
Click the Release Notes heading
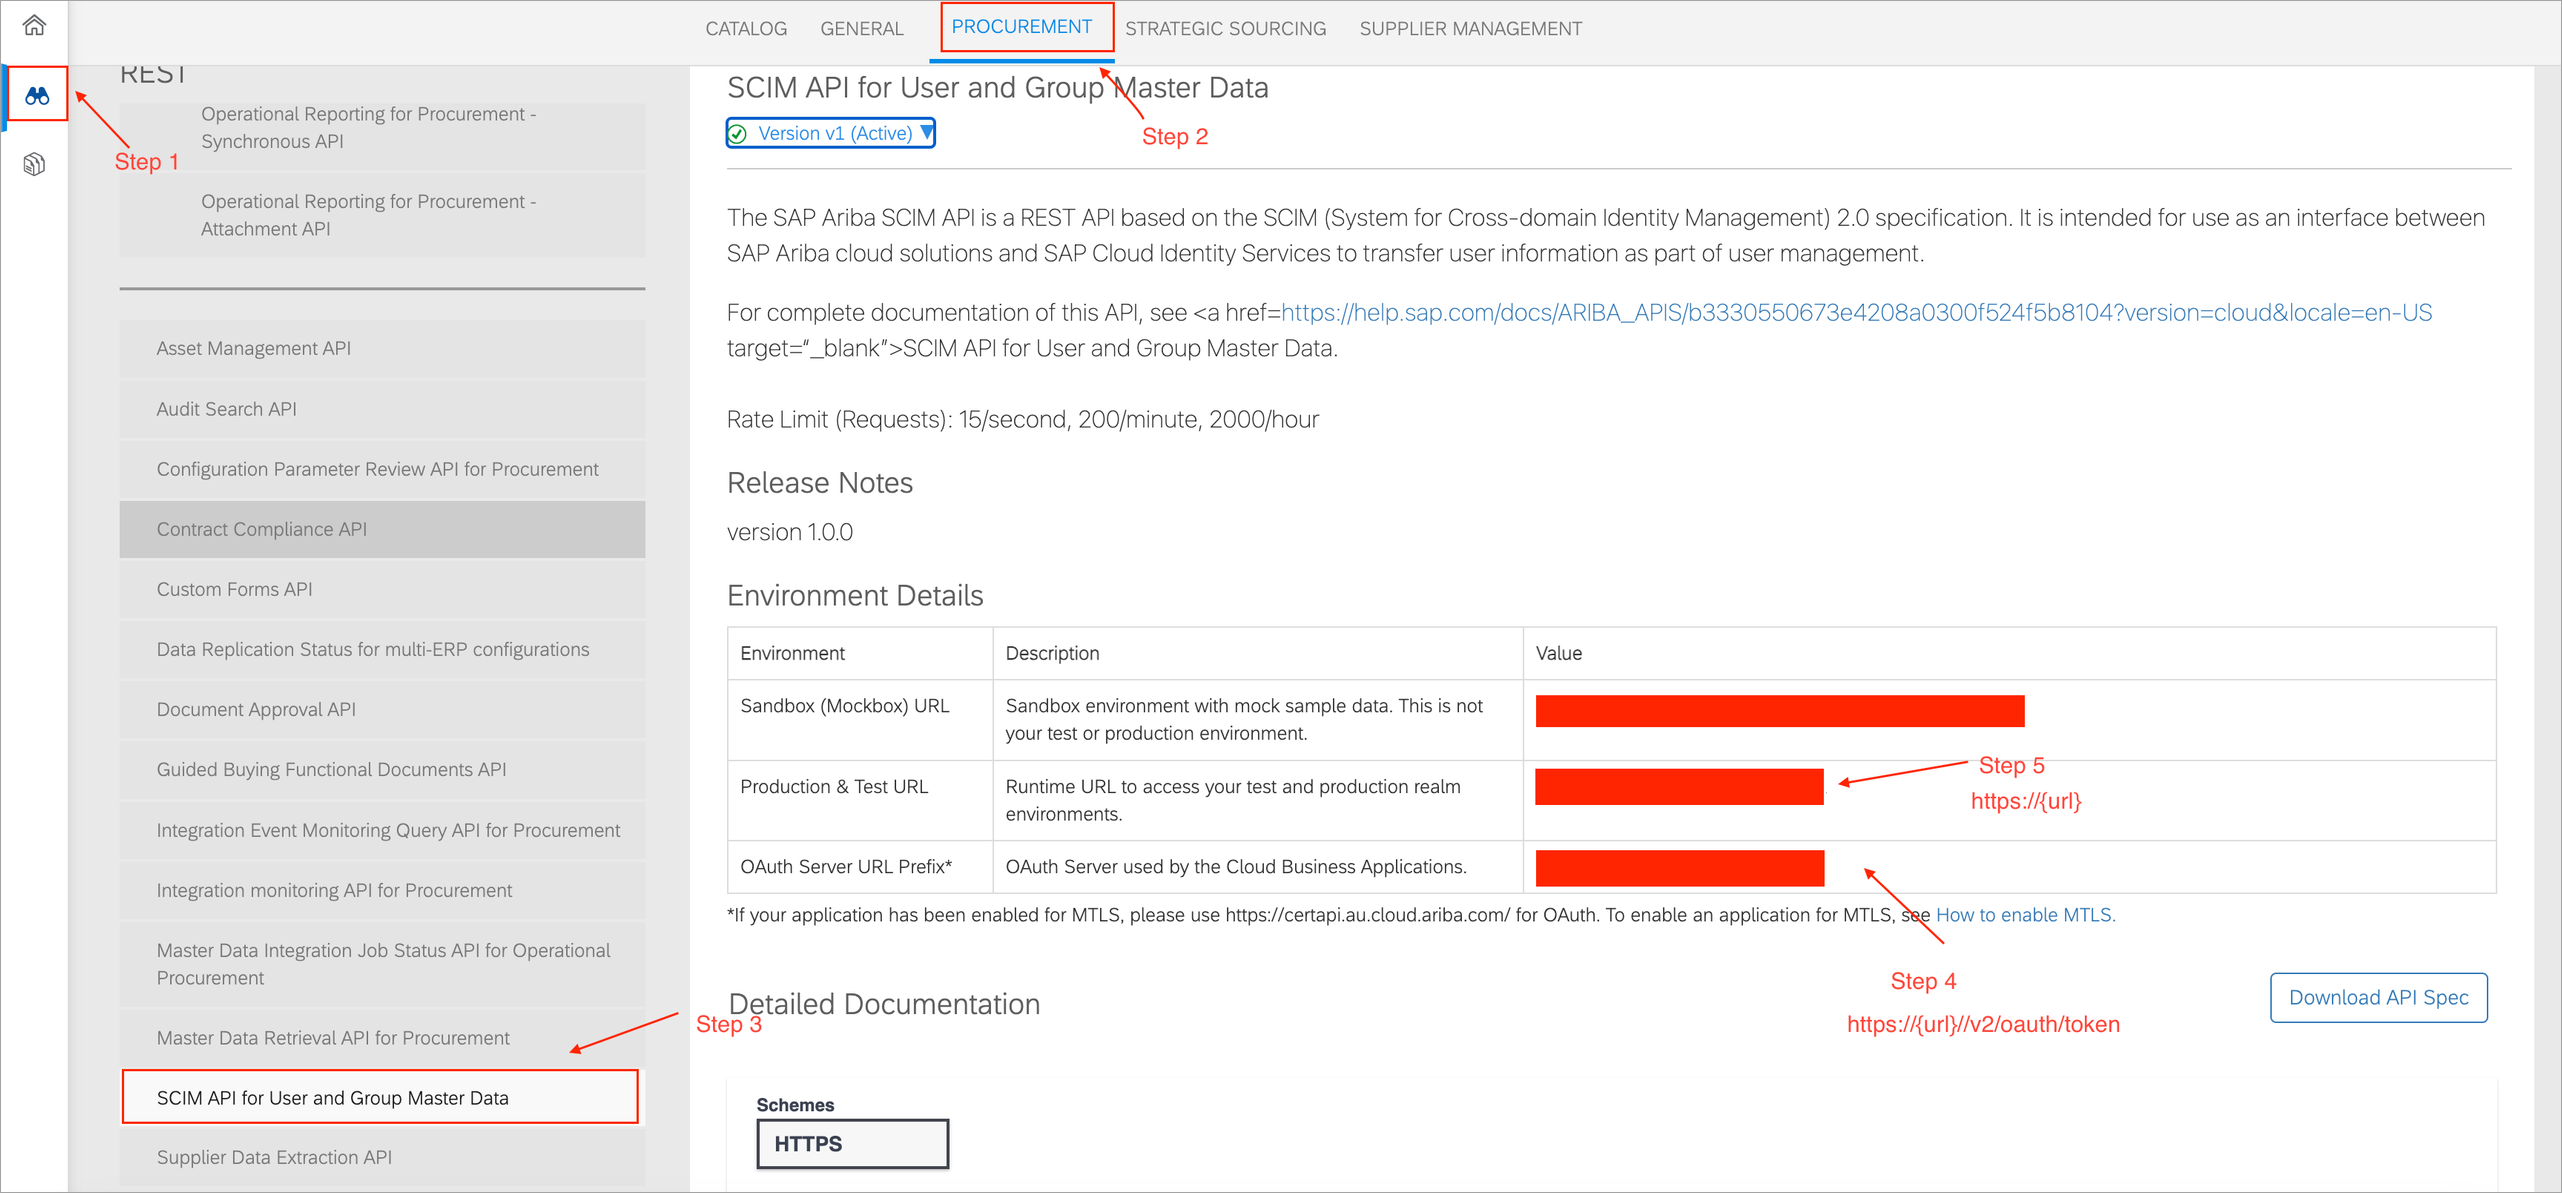click(820, 483)
